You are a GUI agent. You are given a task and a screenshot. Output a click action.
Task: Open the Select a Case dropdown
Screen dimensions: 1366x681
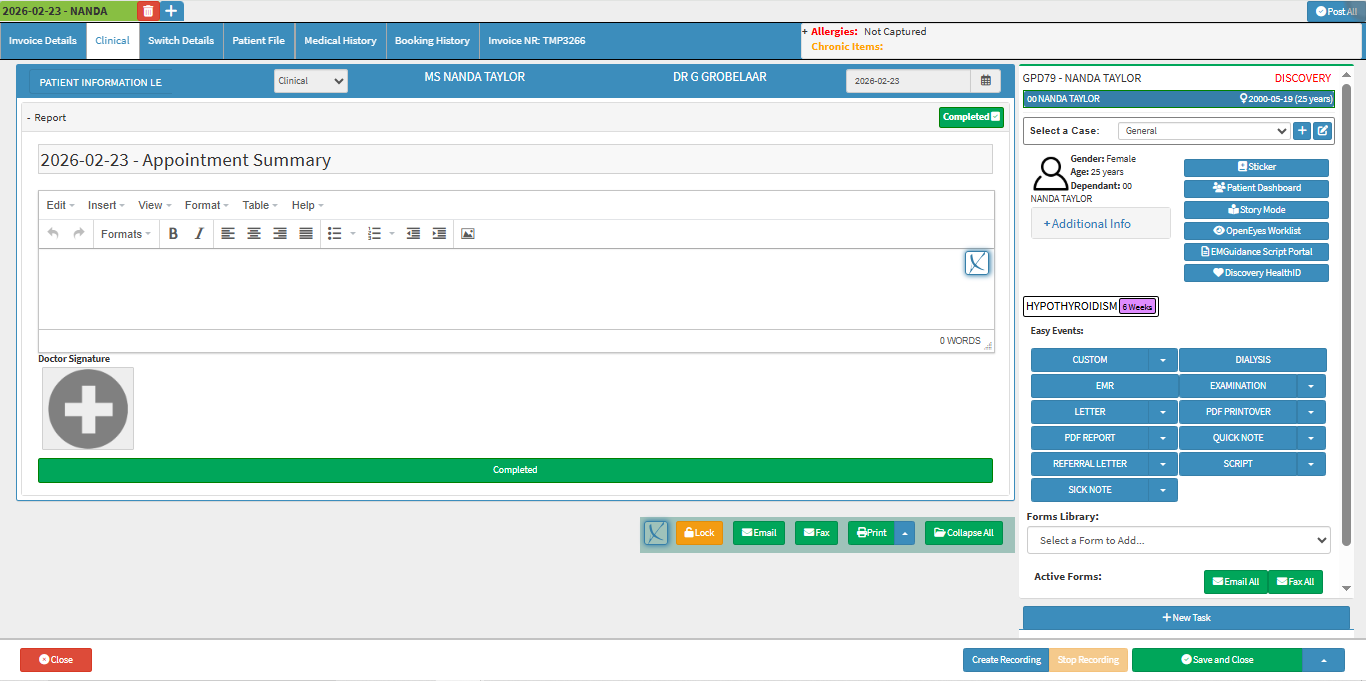point(1204,130)
